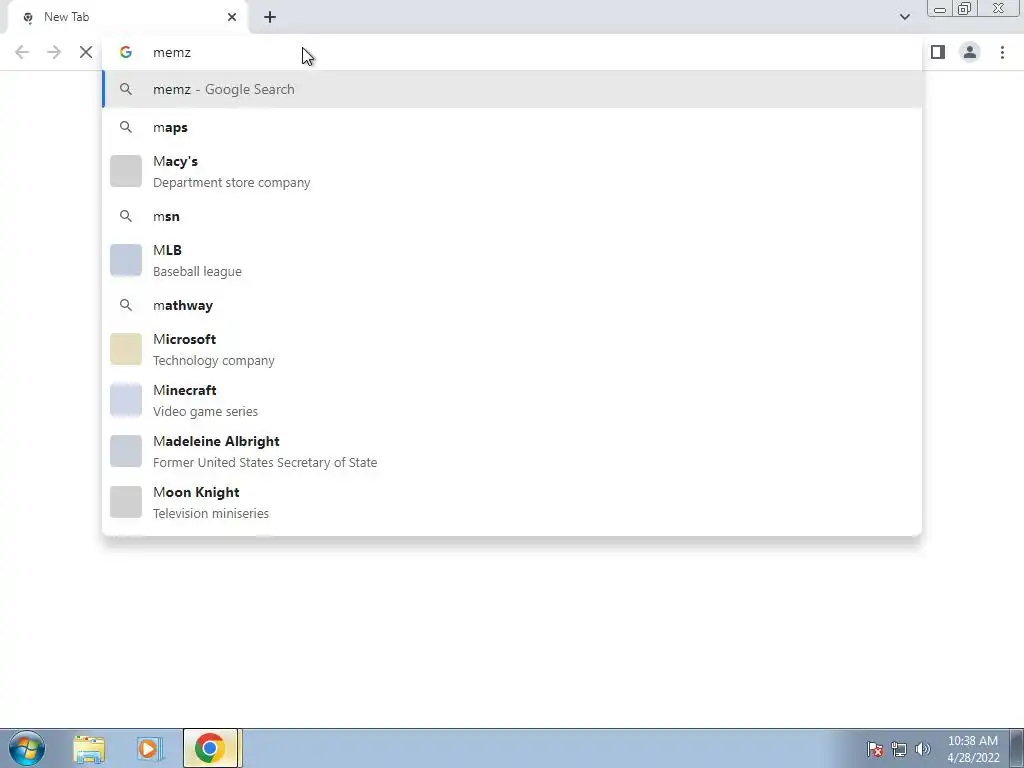Go back with the back arrow
1024x768 pixels.
22,52
